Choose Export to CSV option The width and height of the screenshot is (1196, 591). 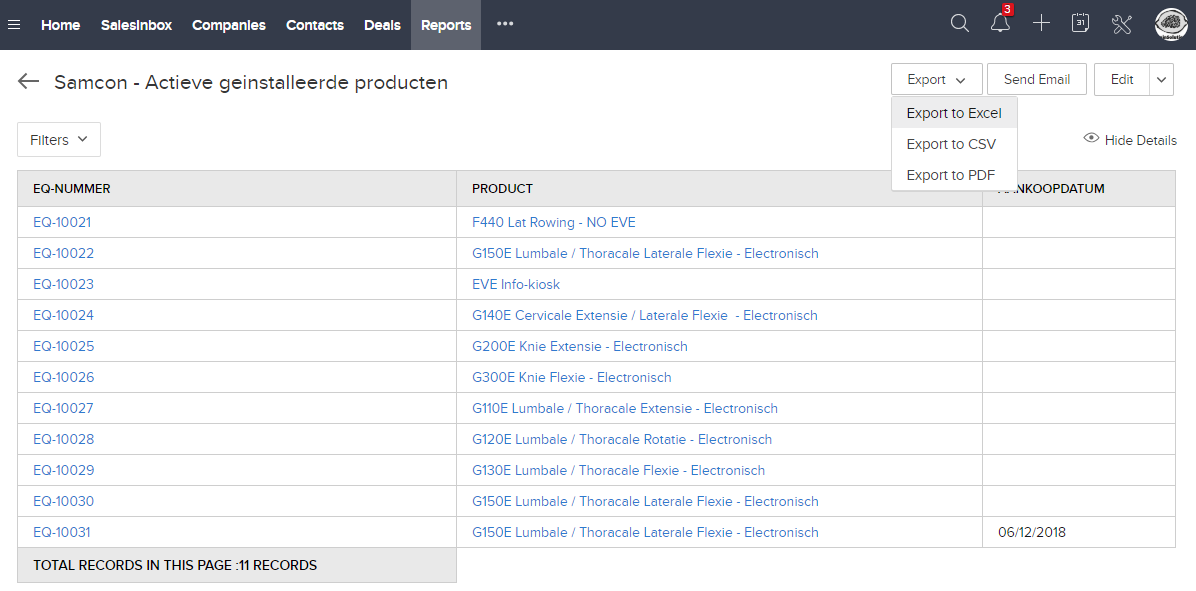[x=950, y=144]
